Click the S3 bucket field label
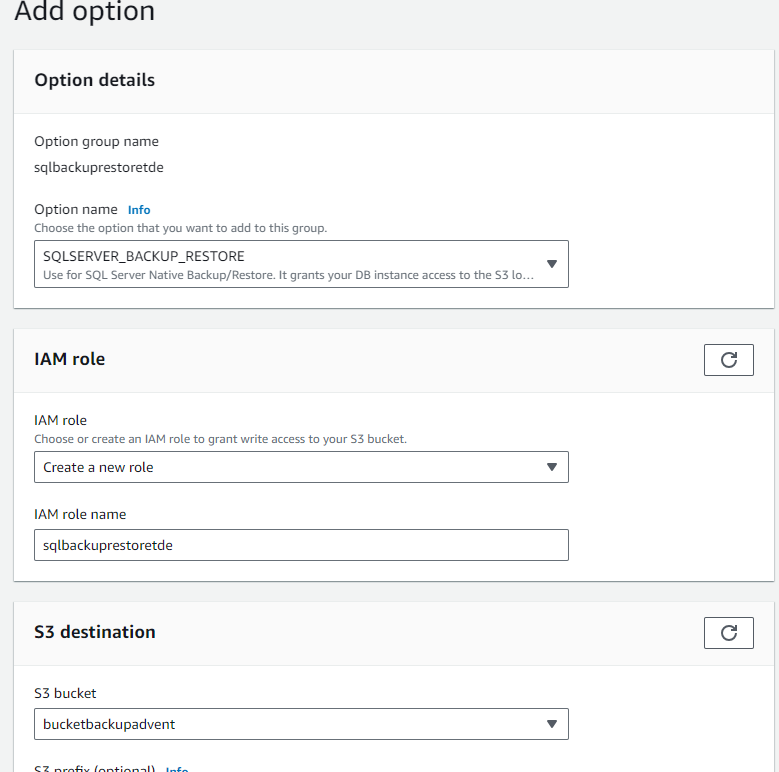The image size is (779, 772). 65,693
